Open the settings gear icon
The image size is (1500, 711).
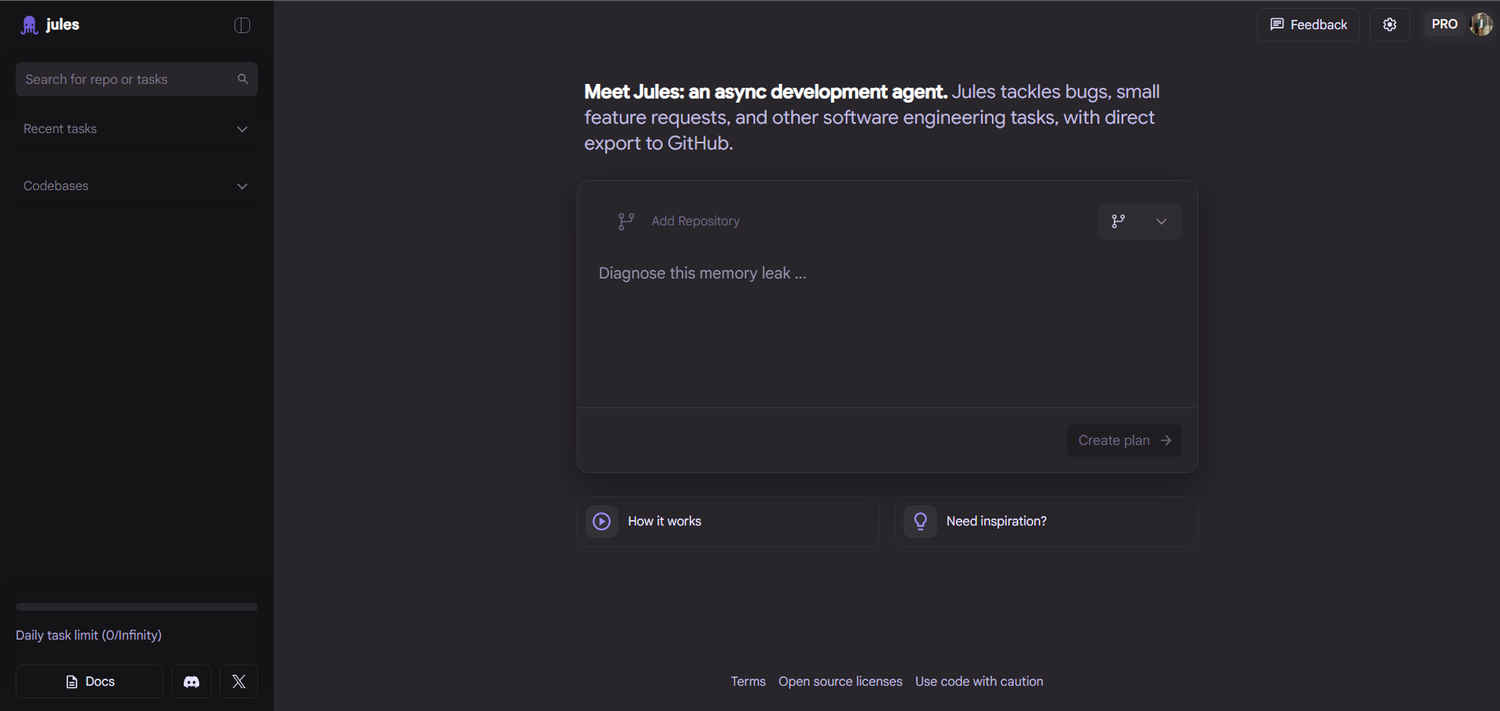(x=1389, y=25)
